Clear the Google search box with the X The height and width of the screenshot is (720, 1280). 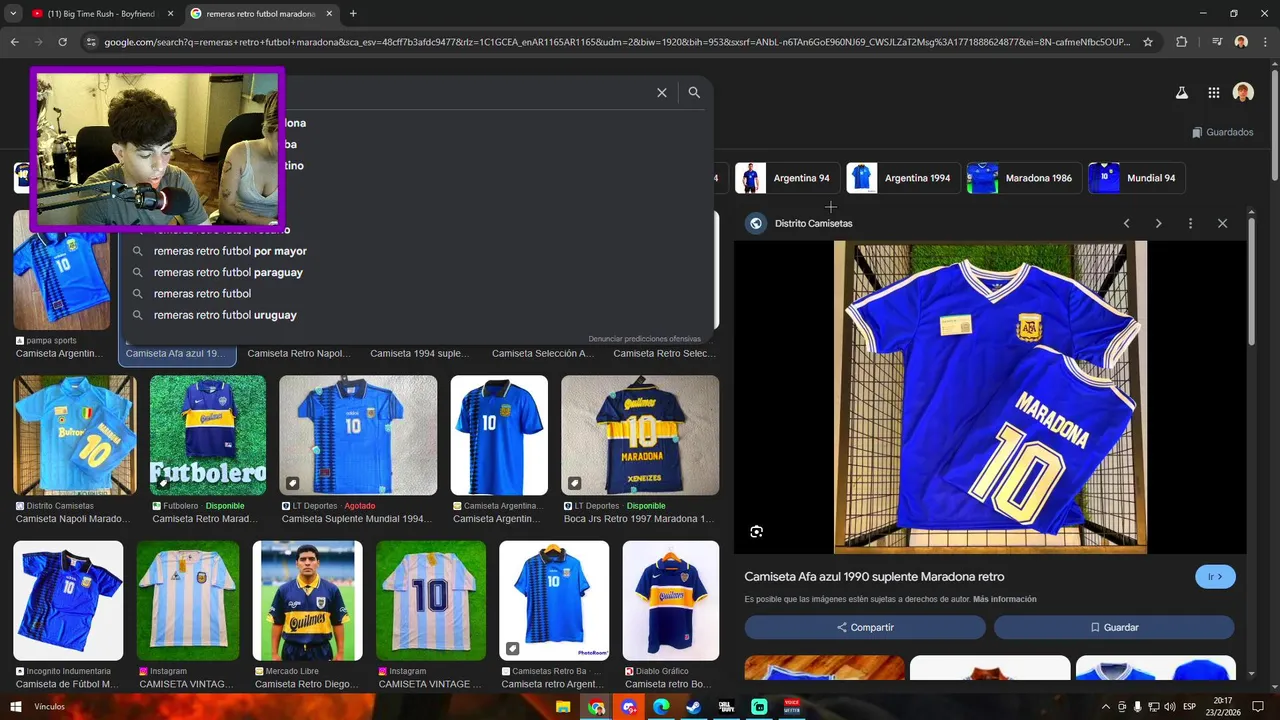(661, 92)
